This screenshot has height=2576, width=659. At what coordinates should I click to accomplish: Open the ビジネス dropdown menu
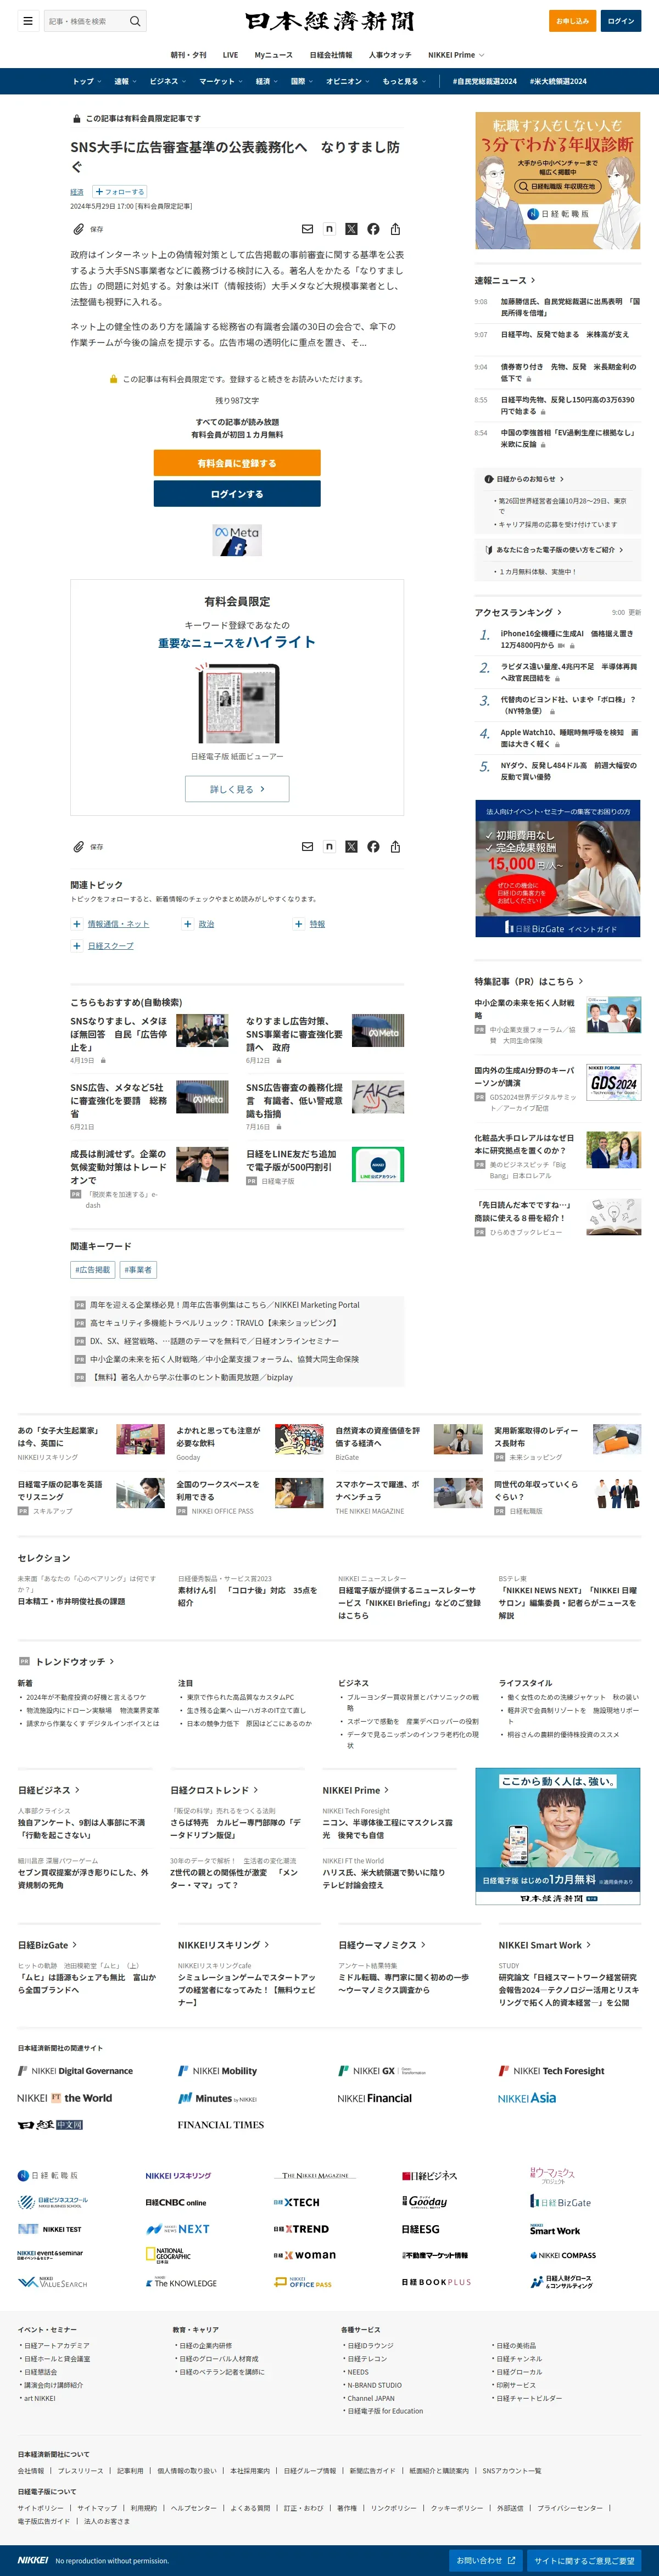point(168,81)
